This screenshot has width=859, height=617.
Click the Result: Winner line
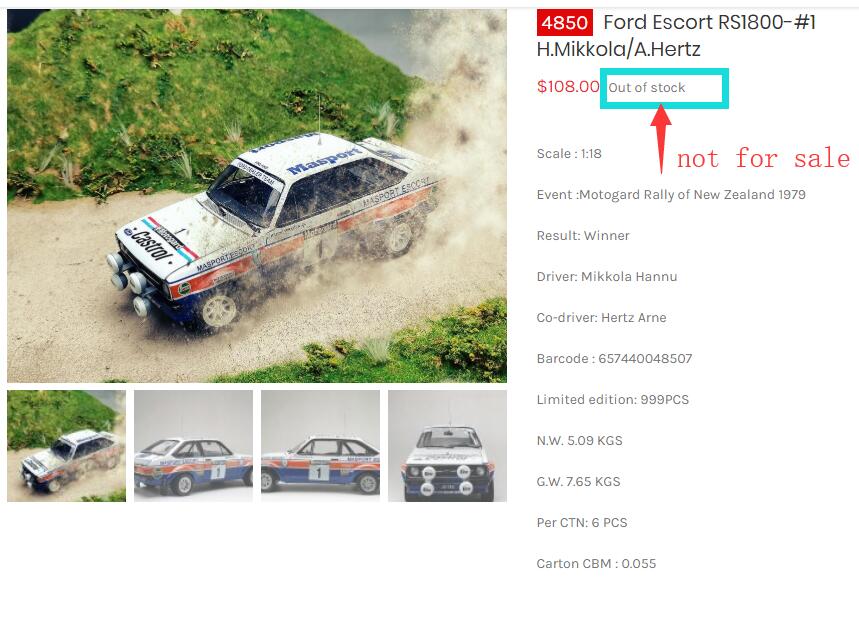(583, 236)
